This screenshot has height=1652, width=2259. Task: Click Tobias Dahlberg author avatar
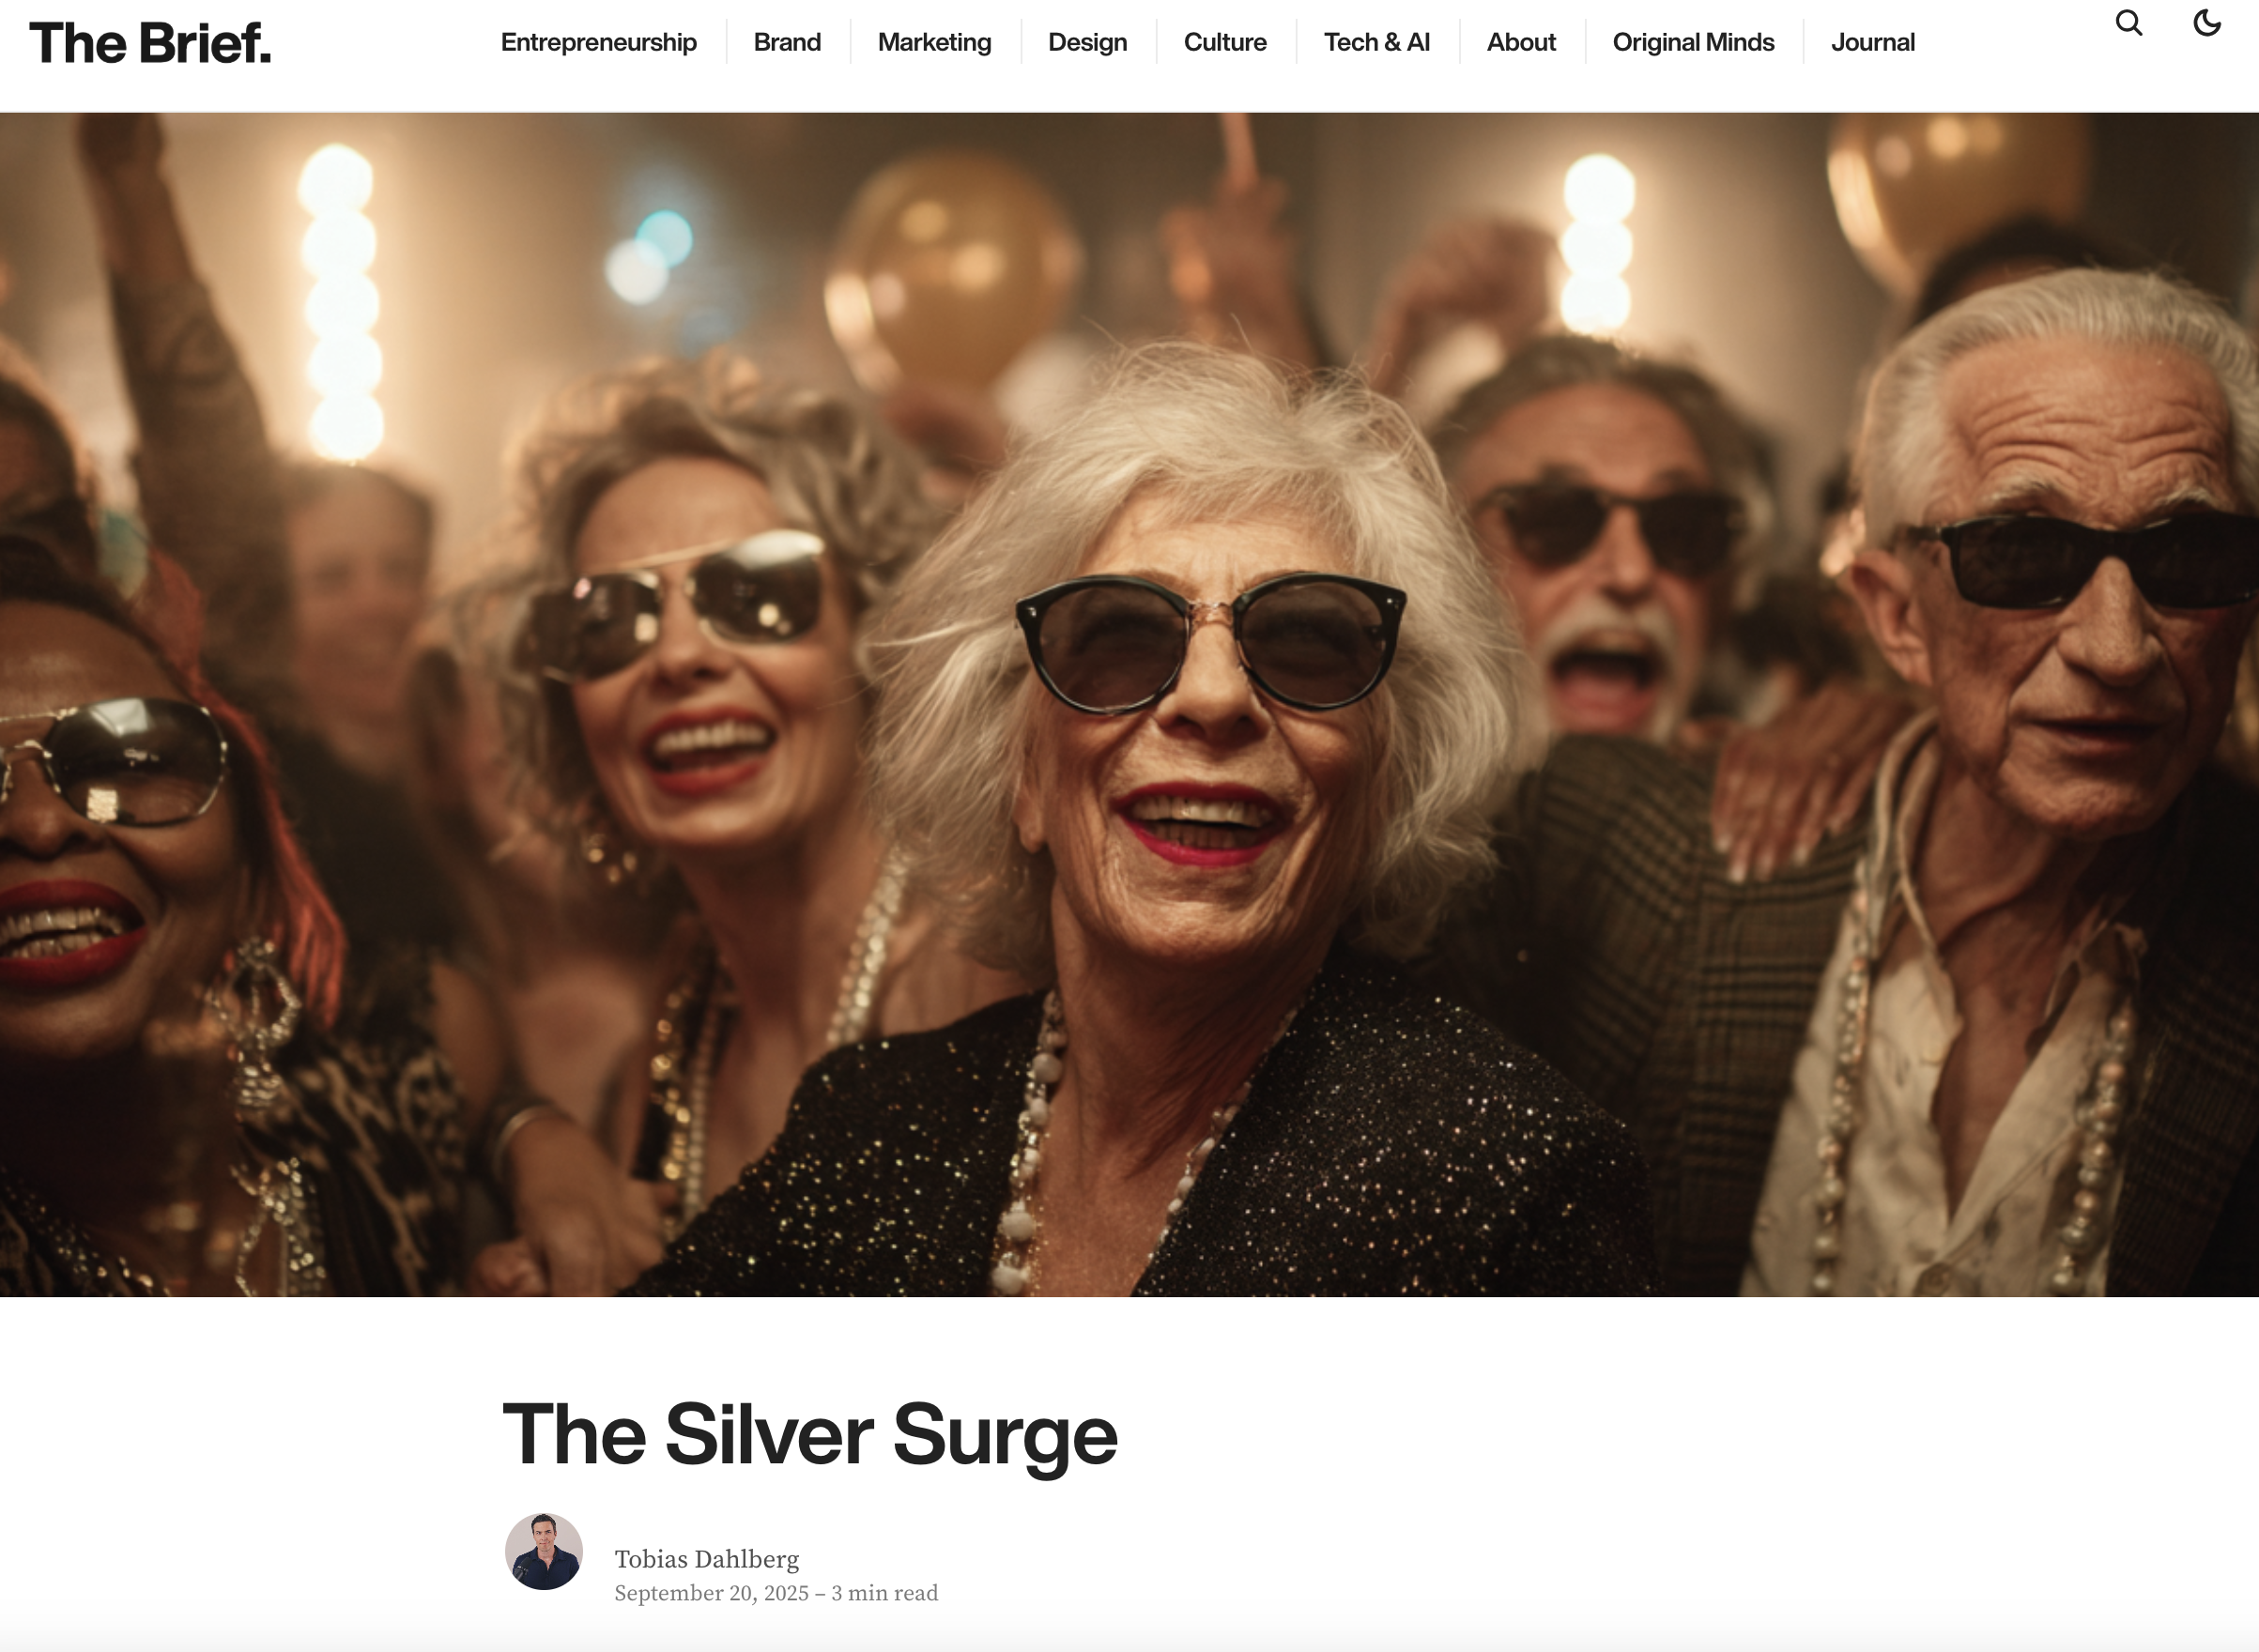(x=543, y=1551)
